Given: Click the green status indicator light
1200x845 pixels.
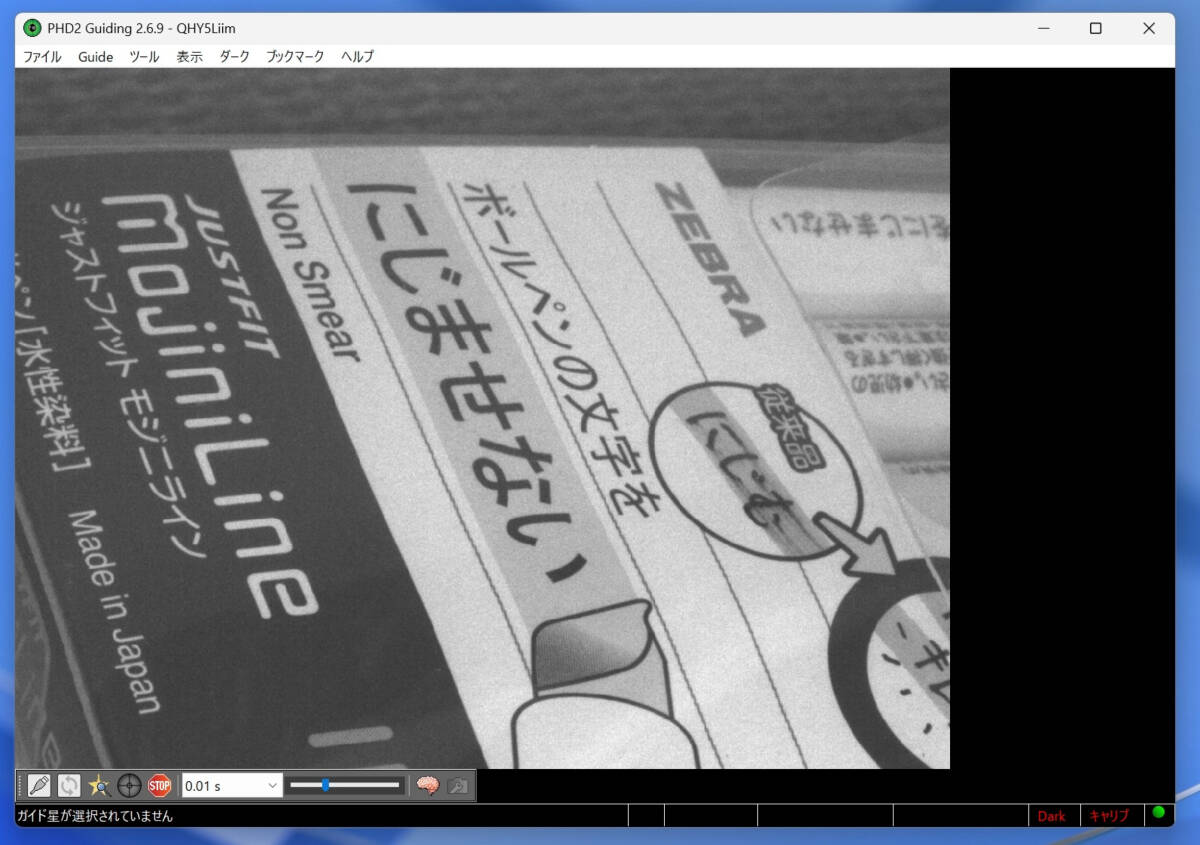Looking at the screenshot, I should pos(1159,812).
